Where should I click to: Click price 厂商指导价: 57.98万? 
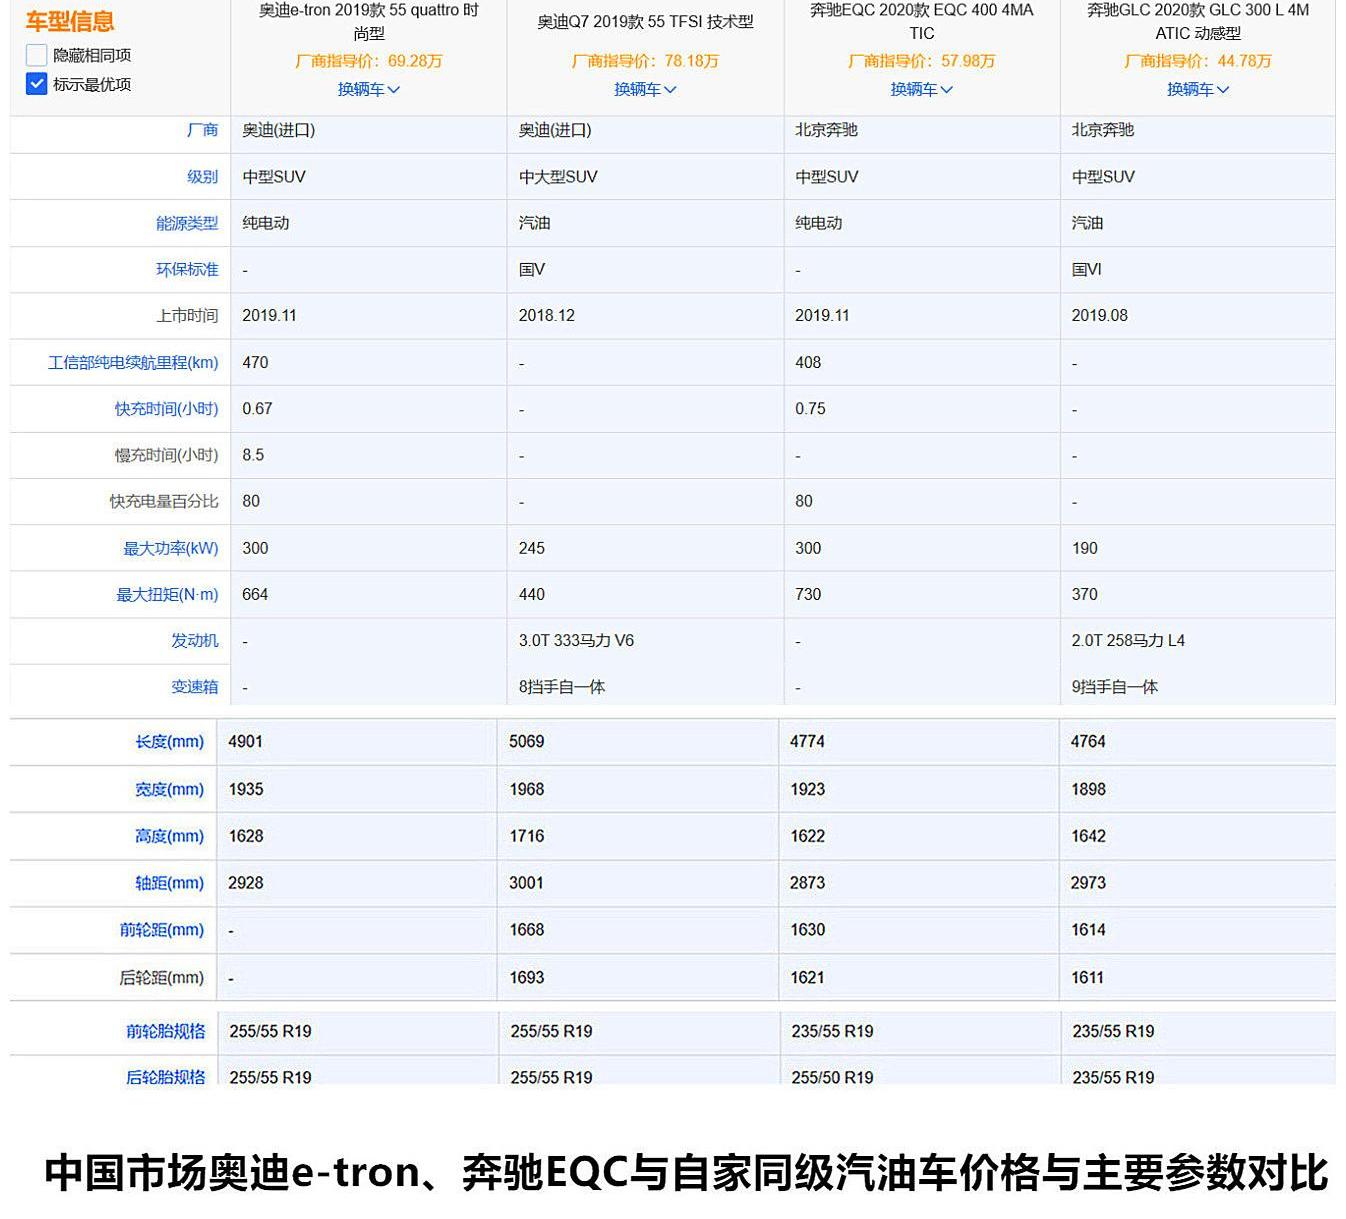point(921,61)
